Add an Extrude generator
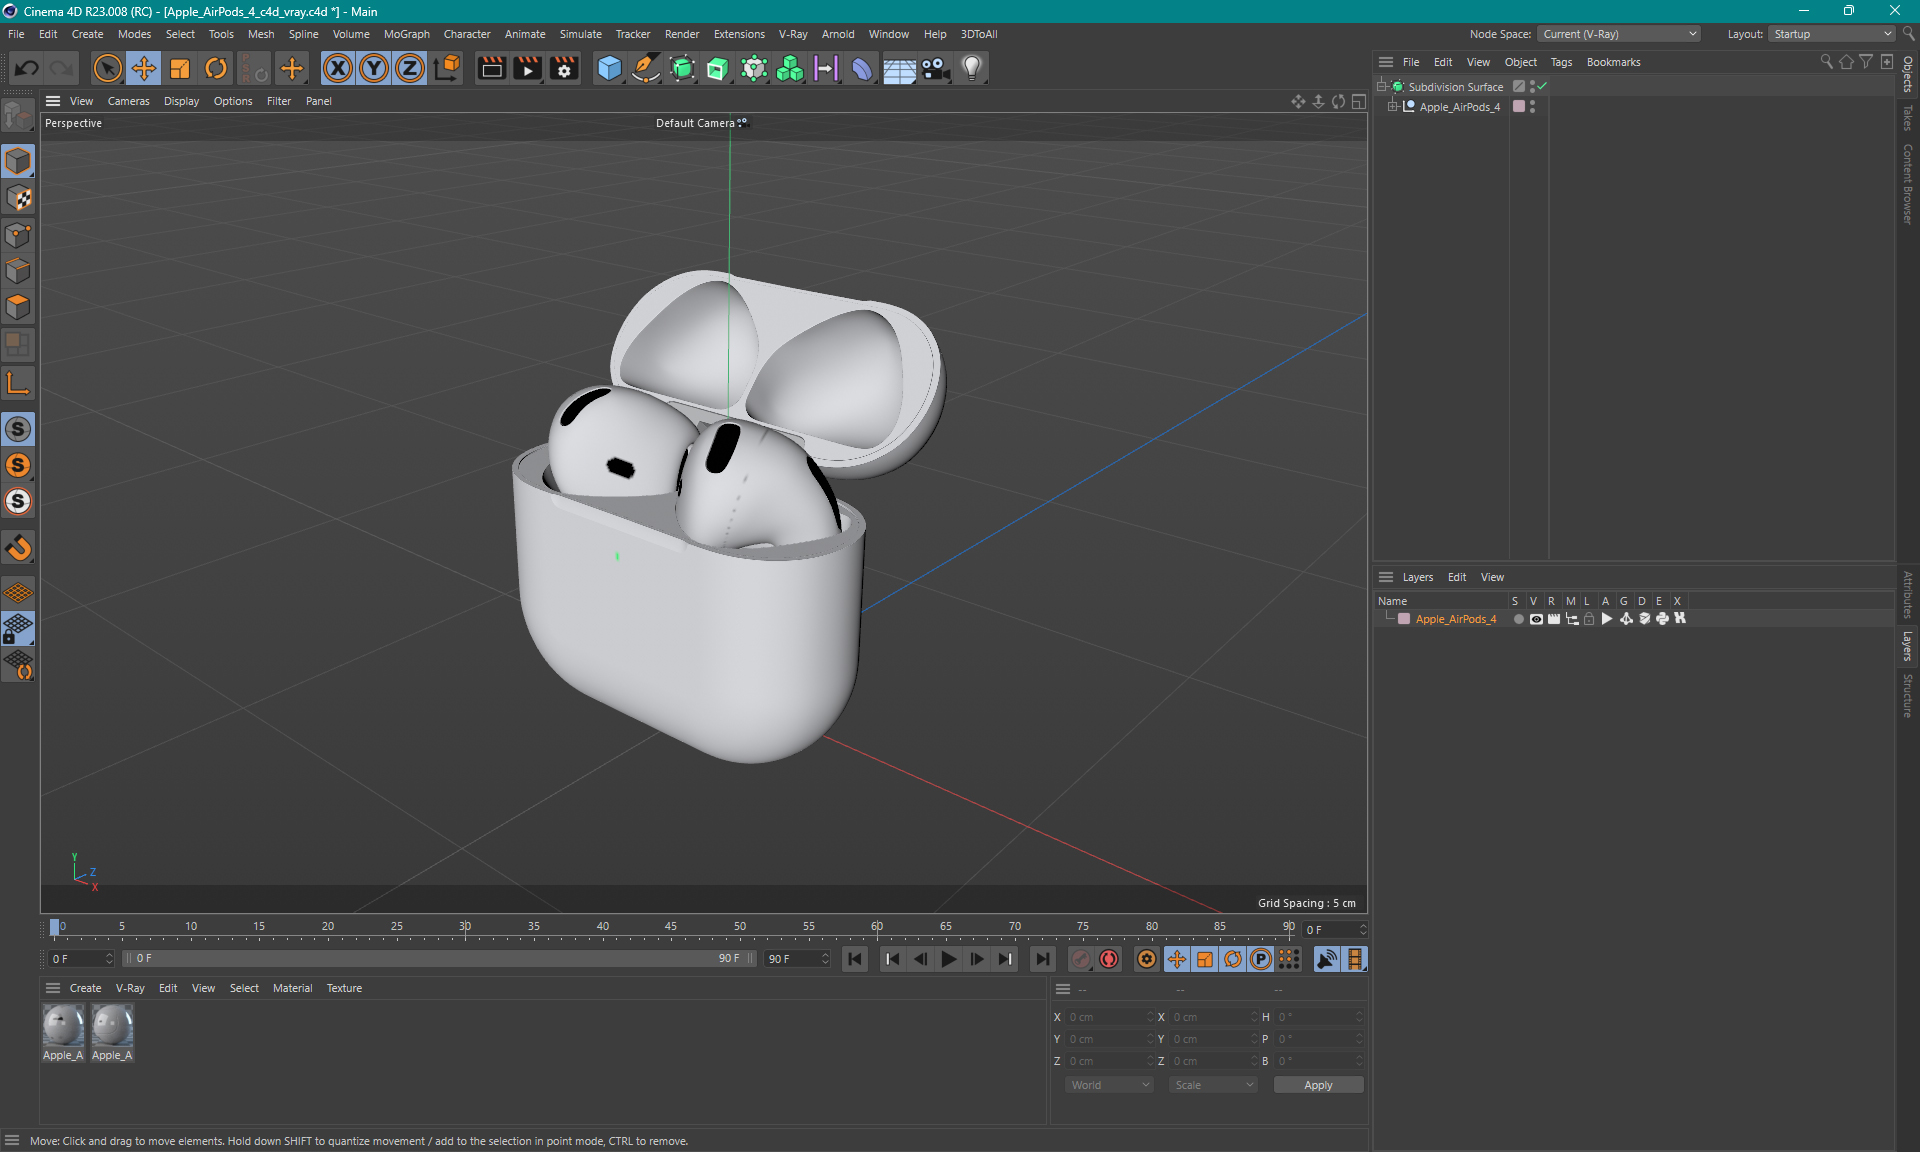The height and width of the screenshot is (1152, 1920). click(x=718, y=68)
